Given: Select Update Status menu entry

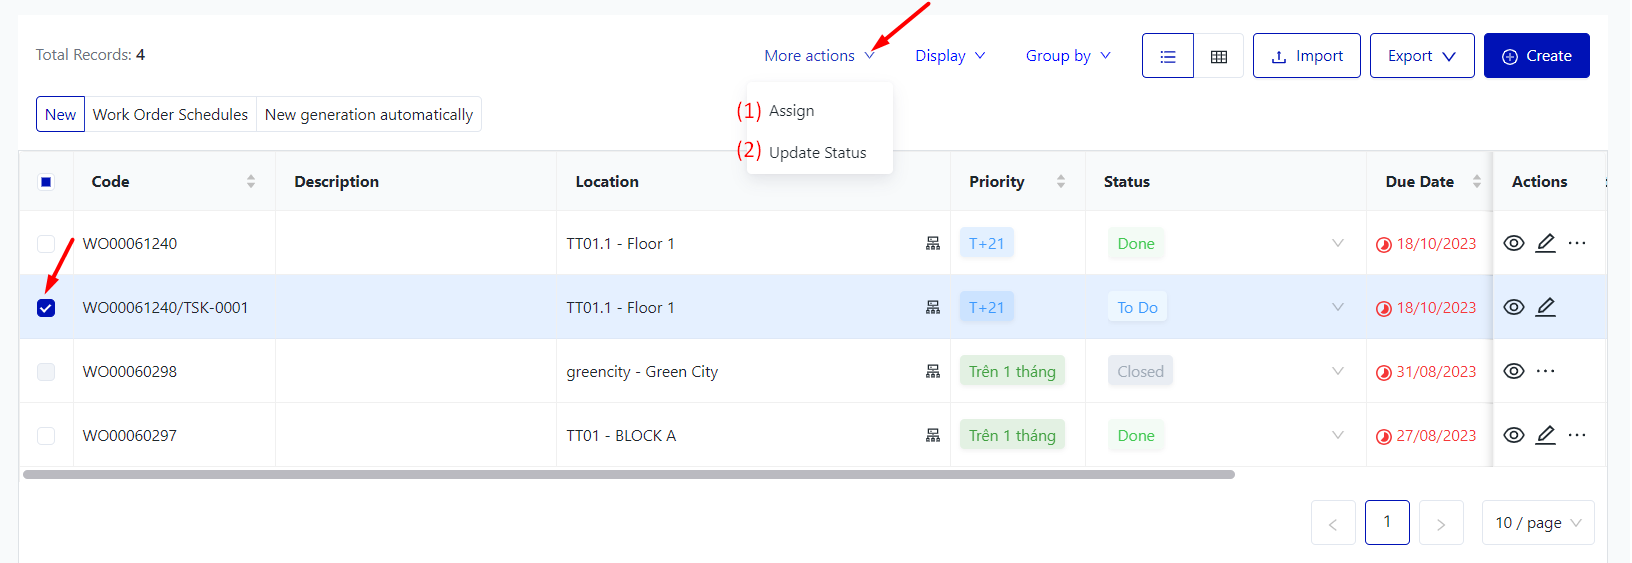Looking at the screenshot, I should pyautogui.click(x=817, y=153).
